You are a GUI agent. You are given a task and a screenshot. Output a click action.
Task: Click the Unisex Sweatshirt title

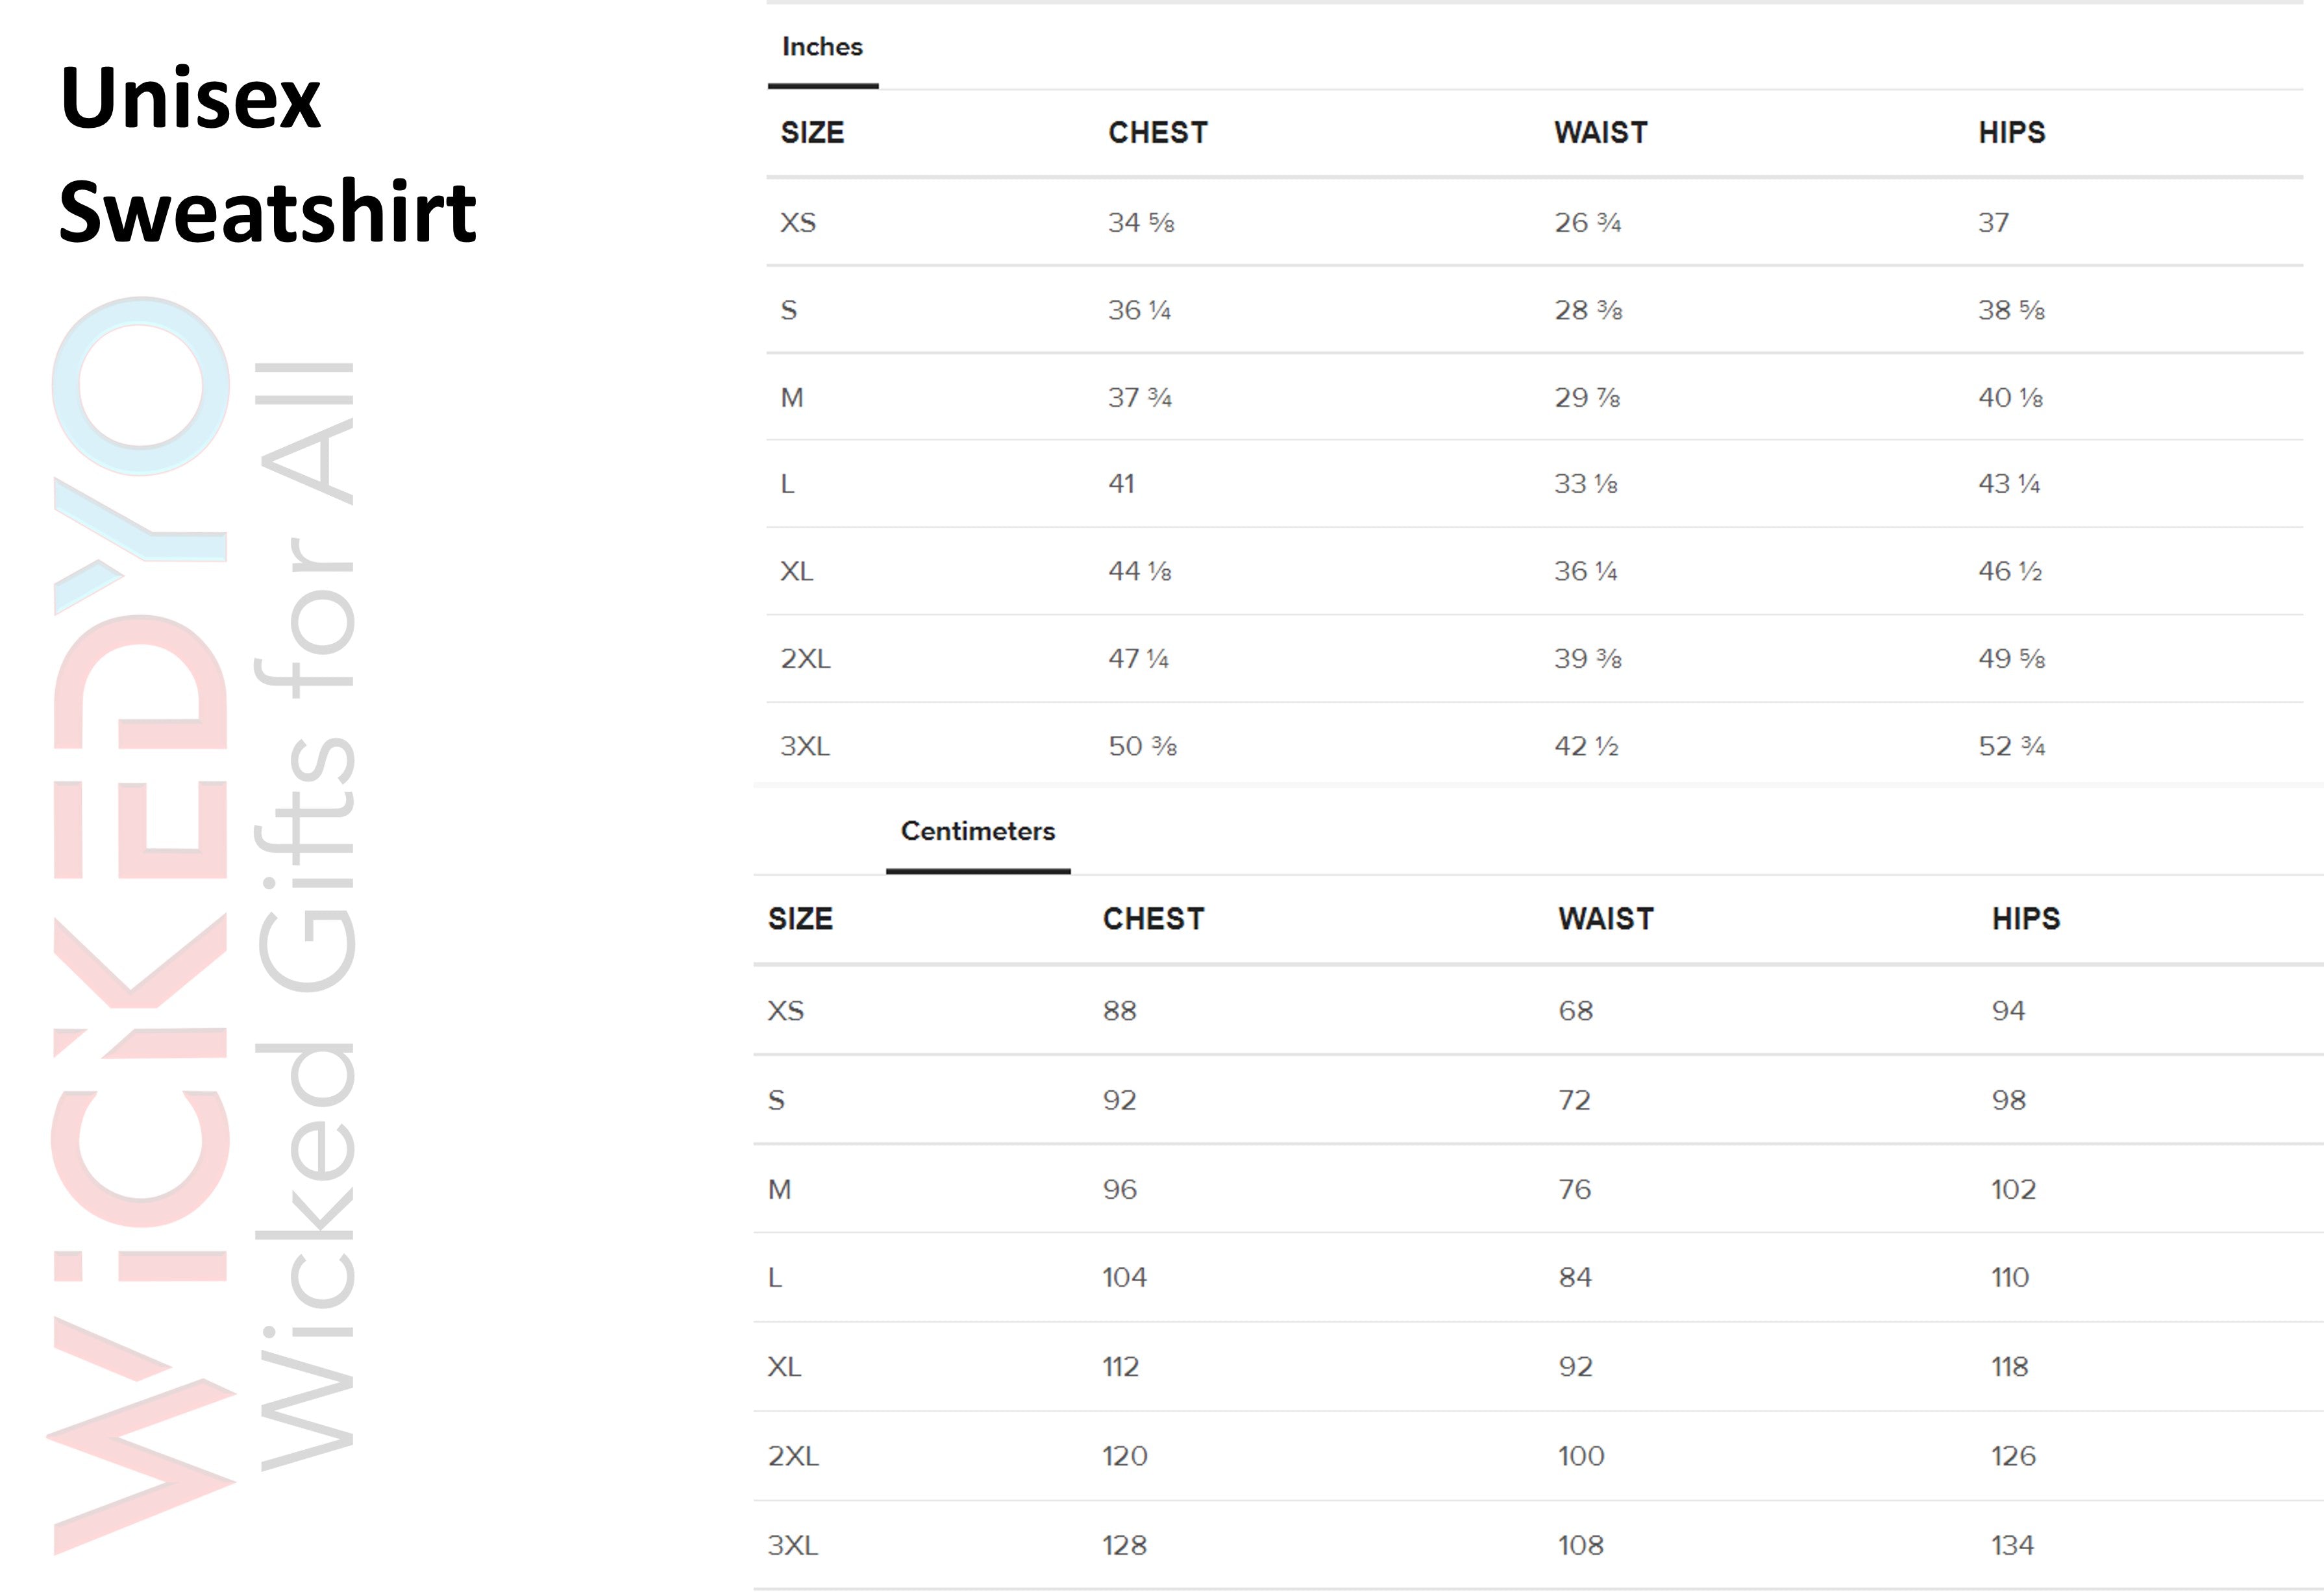[x=267, y=154]
